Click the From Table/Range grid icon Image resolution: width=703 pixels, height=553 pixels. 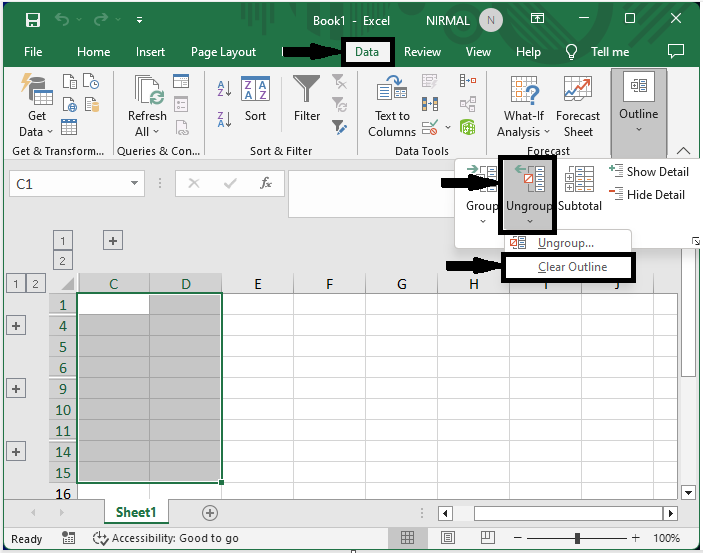69,127
